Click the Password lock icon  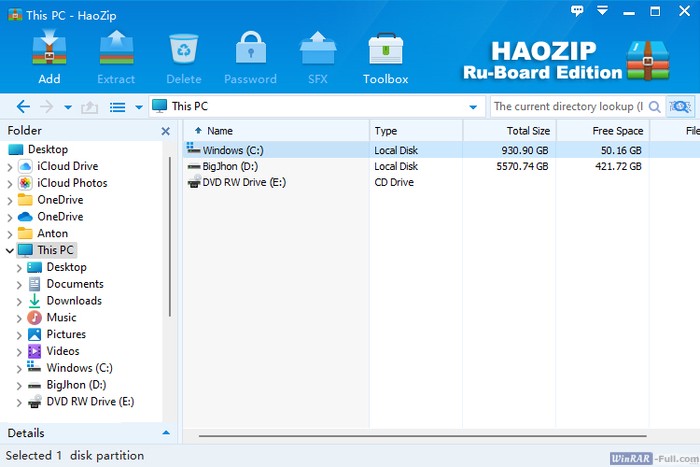click(250, 57)
